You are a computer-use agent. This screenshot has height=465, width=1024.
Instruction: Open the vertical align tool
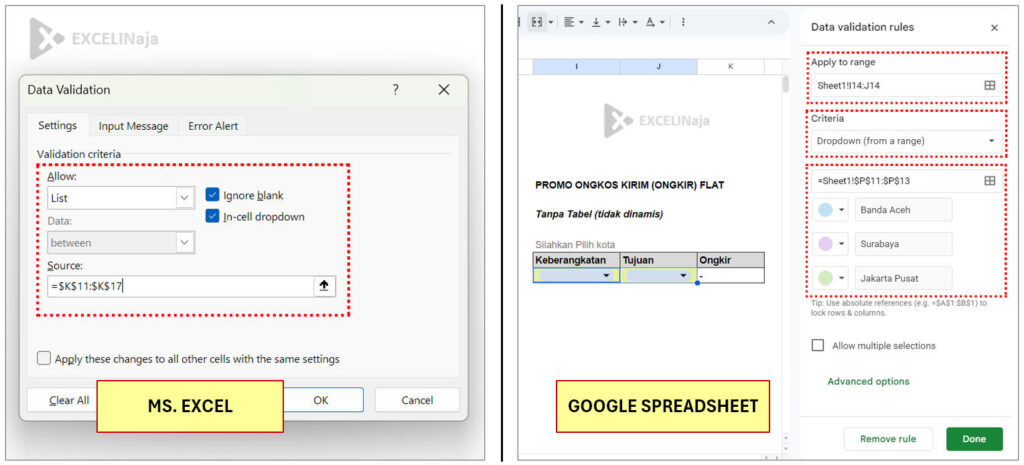pyautogui.click(x=599, y=22)
